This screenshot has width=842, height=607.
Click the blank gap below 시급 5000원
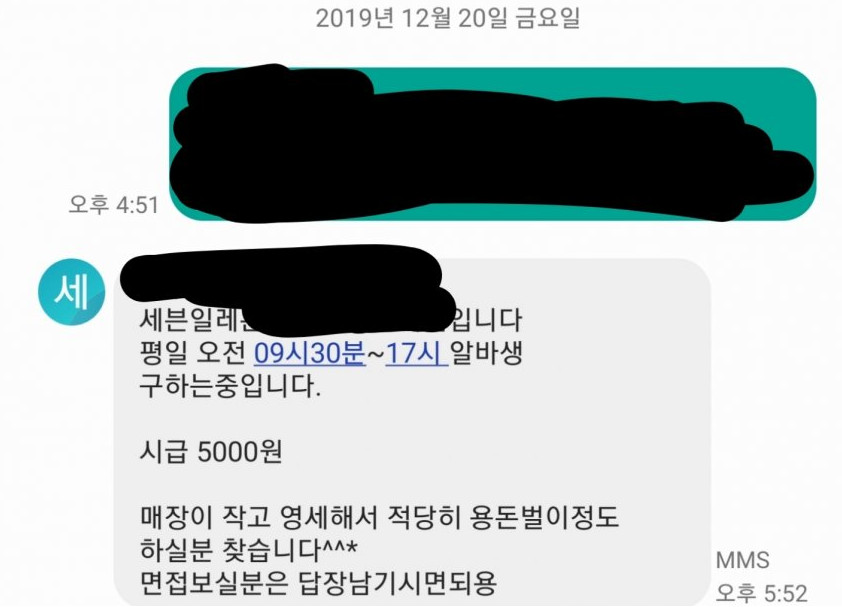pyautogui.click(x=376, y=485)
